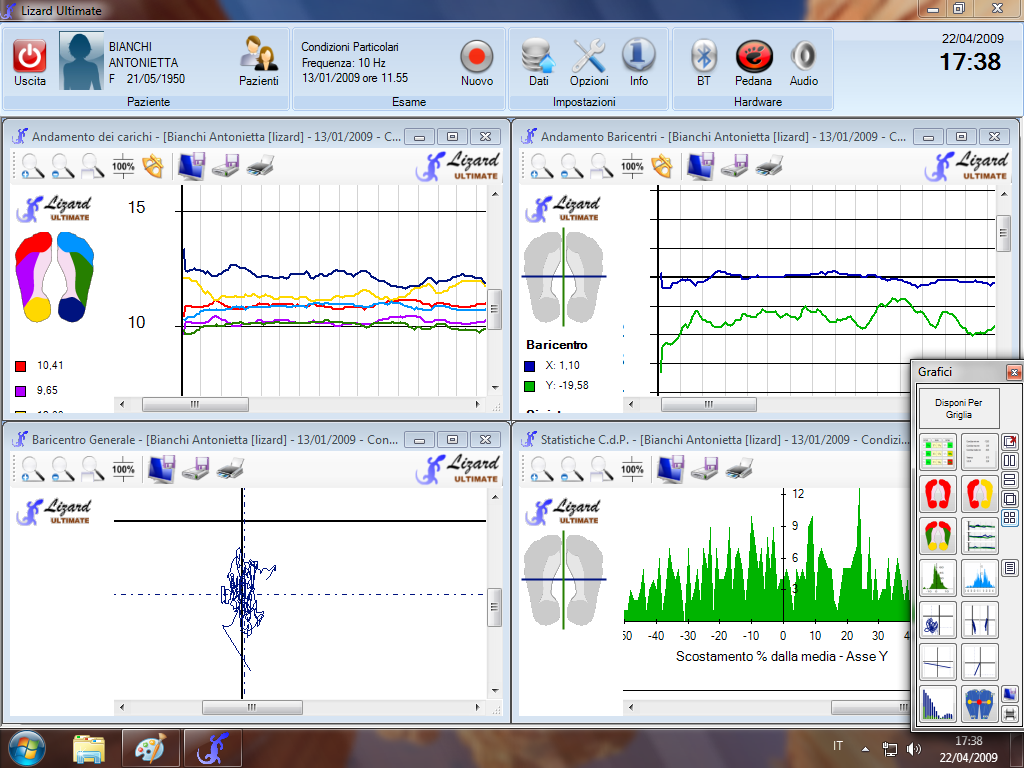The width and height of the screenshot is (1024, 768).
Task: Click the orange mask icon in Andamento Baricentri
Action: click(661, 166)
